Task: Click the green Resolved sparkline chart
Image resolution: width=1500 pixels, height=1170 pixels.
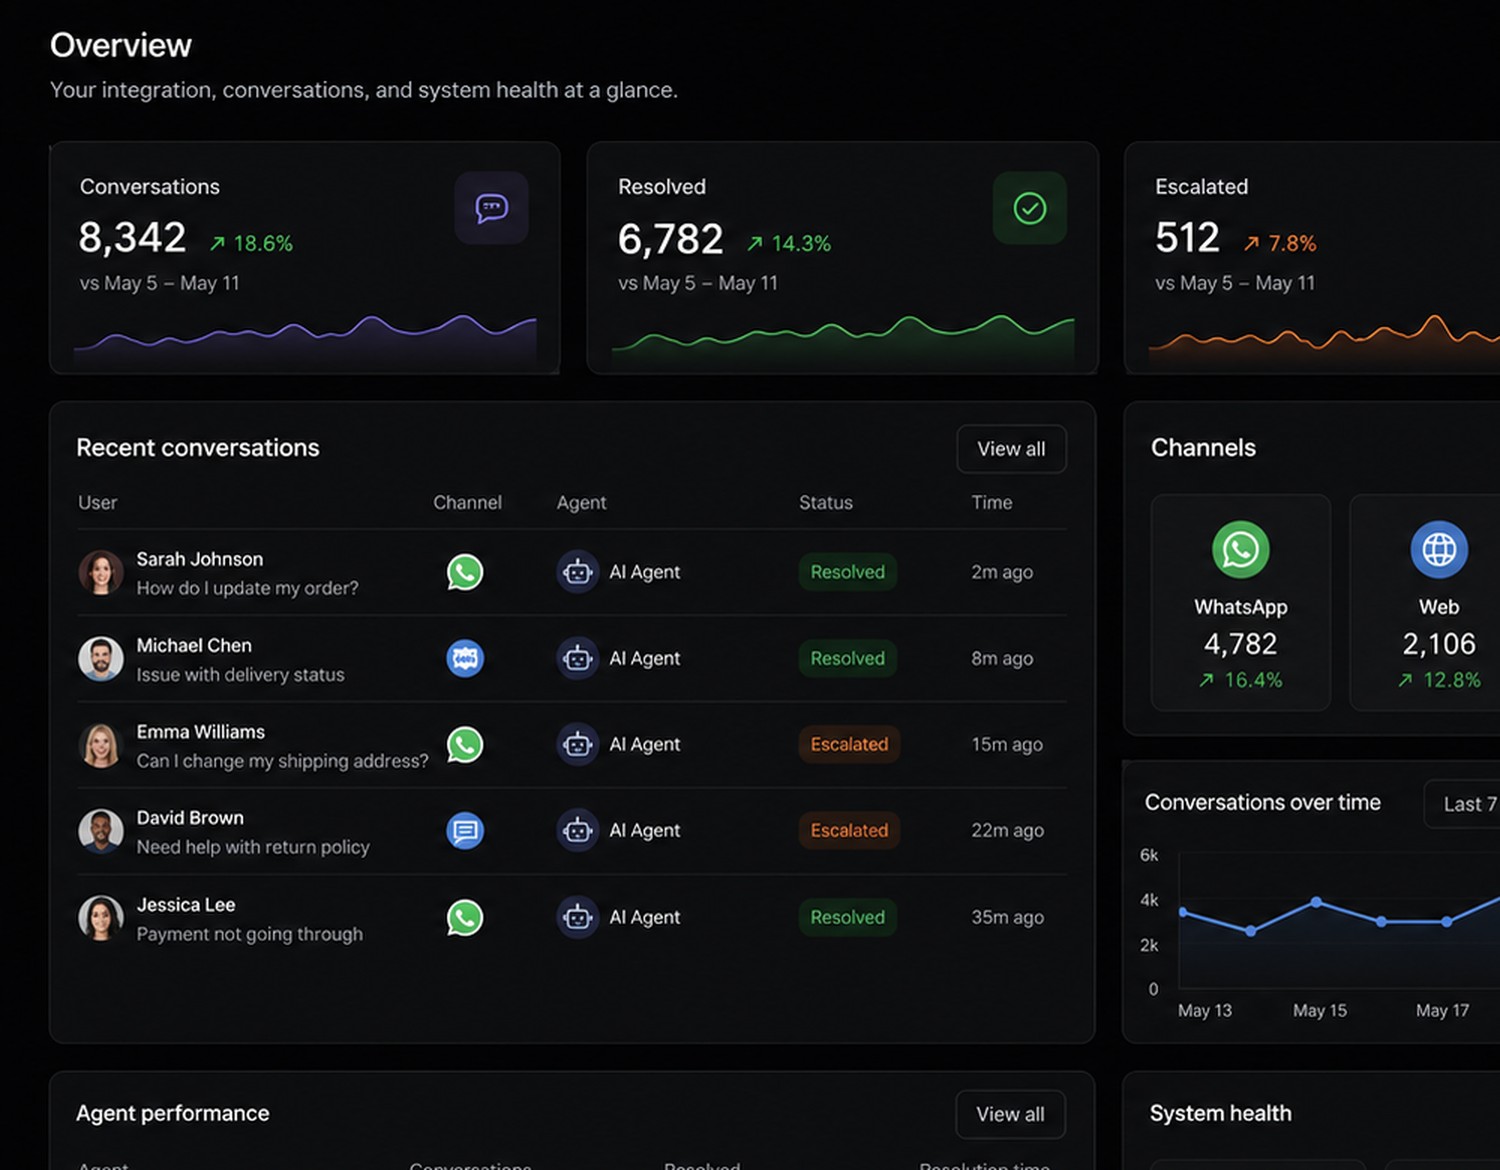Action: [x=843, y=340]
